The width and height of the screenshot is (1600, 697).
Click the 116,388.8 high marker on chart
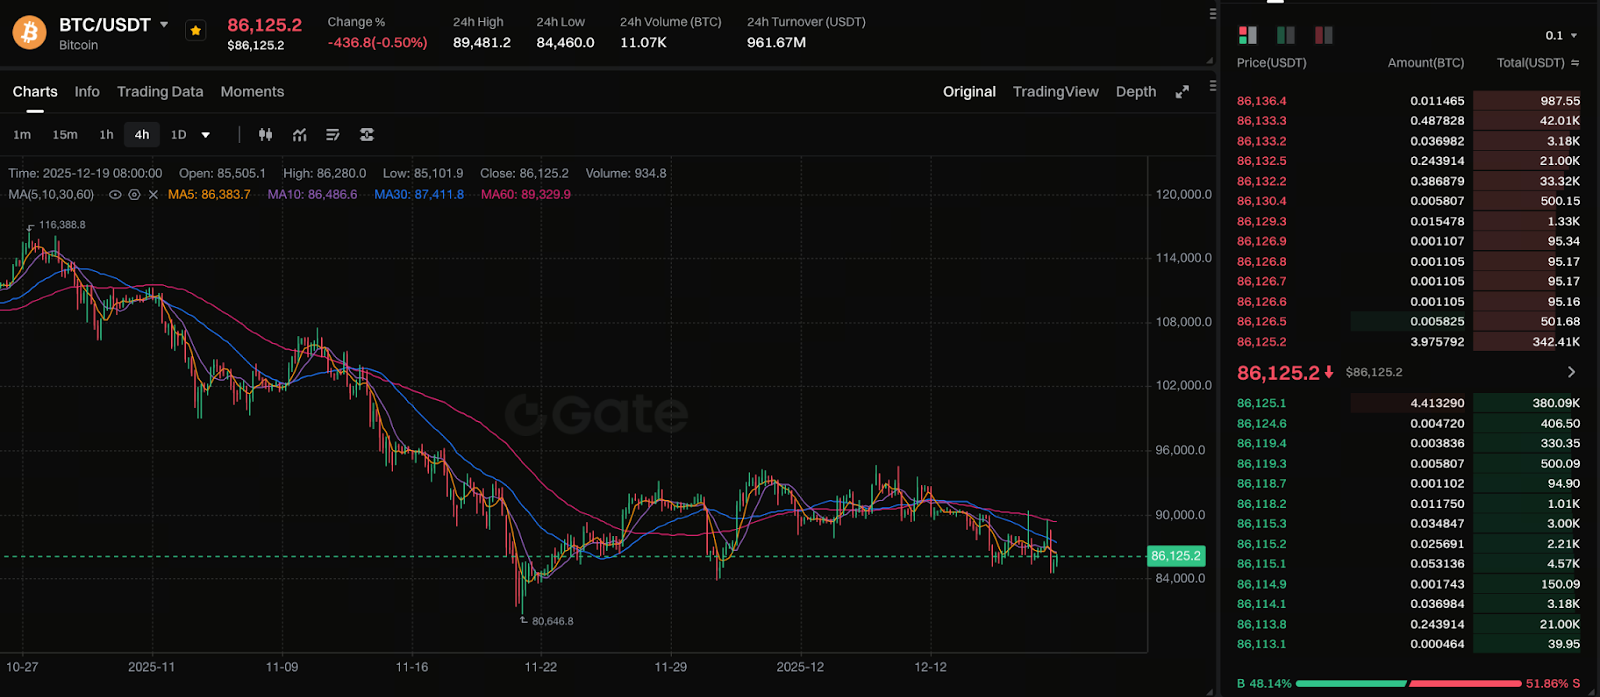(x=62, y=225)
